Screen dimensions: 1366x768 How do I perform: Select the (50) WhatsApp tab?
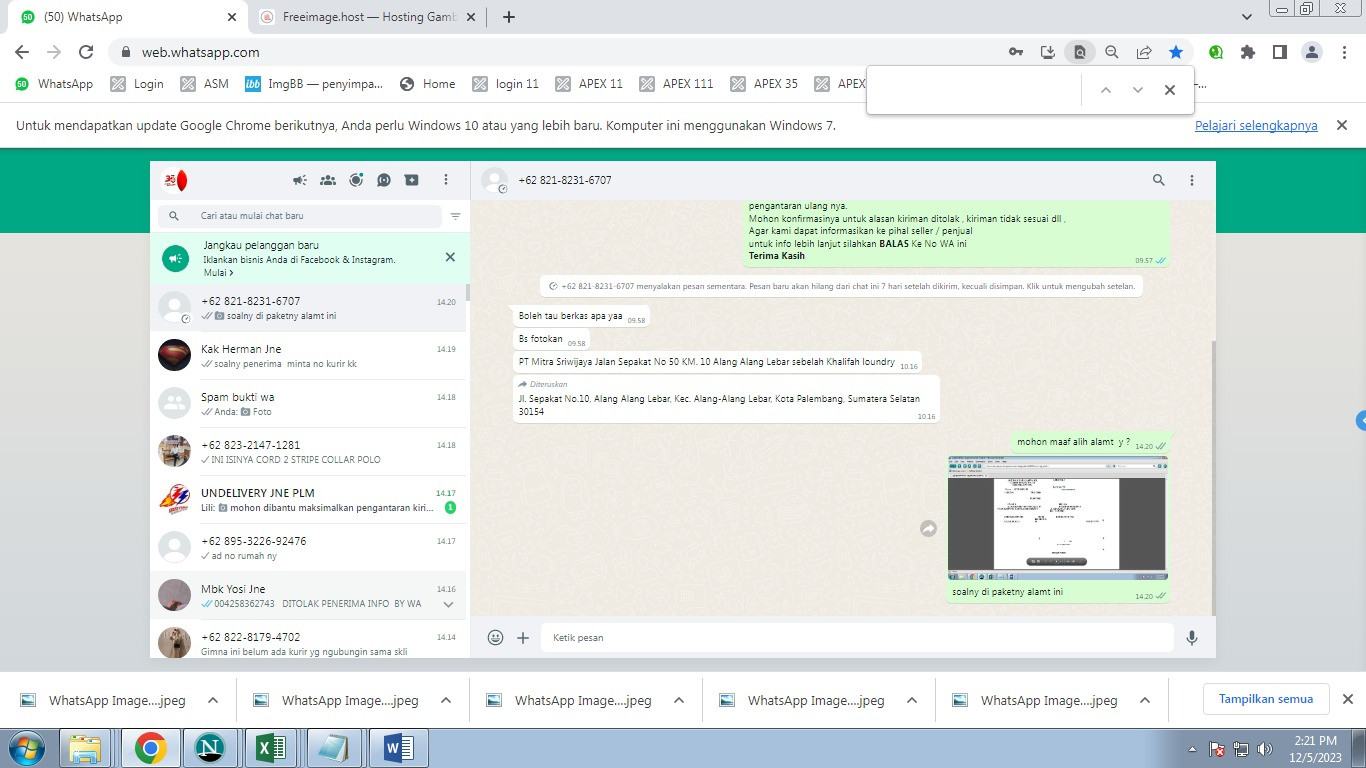point(129,17)
